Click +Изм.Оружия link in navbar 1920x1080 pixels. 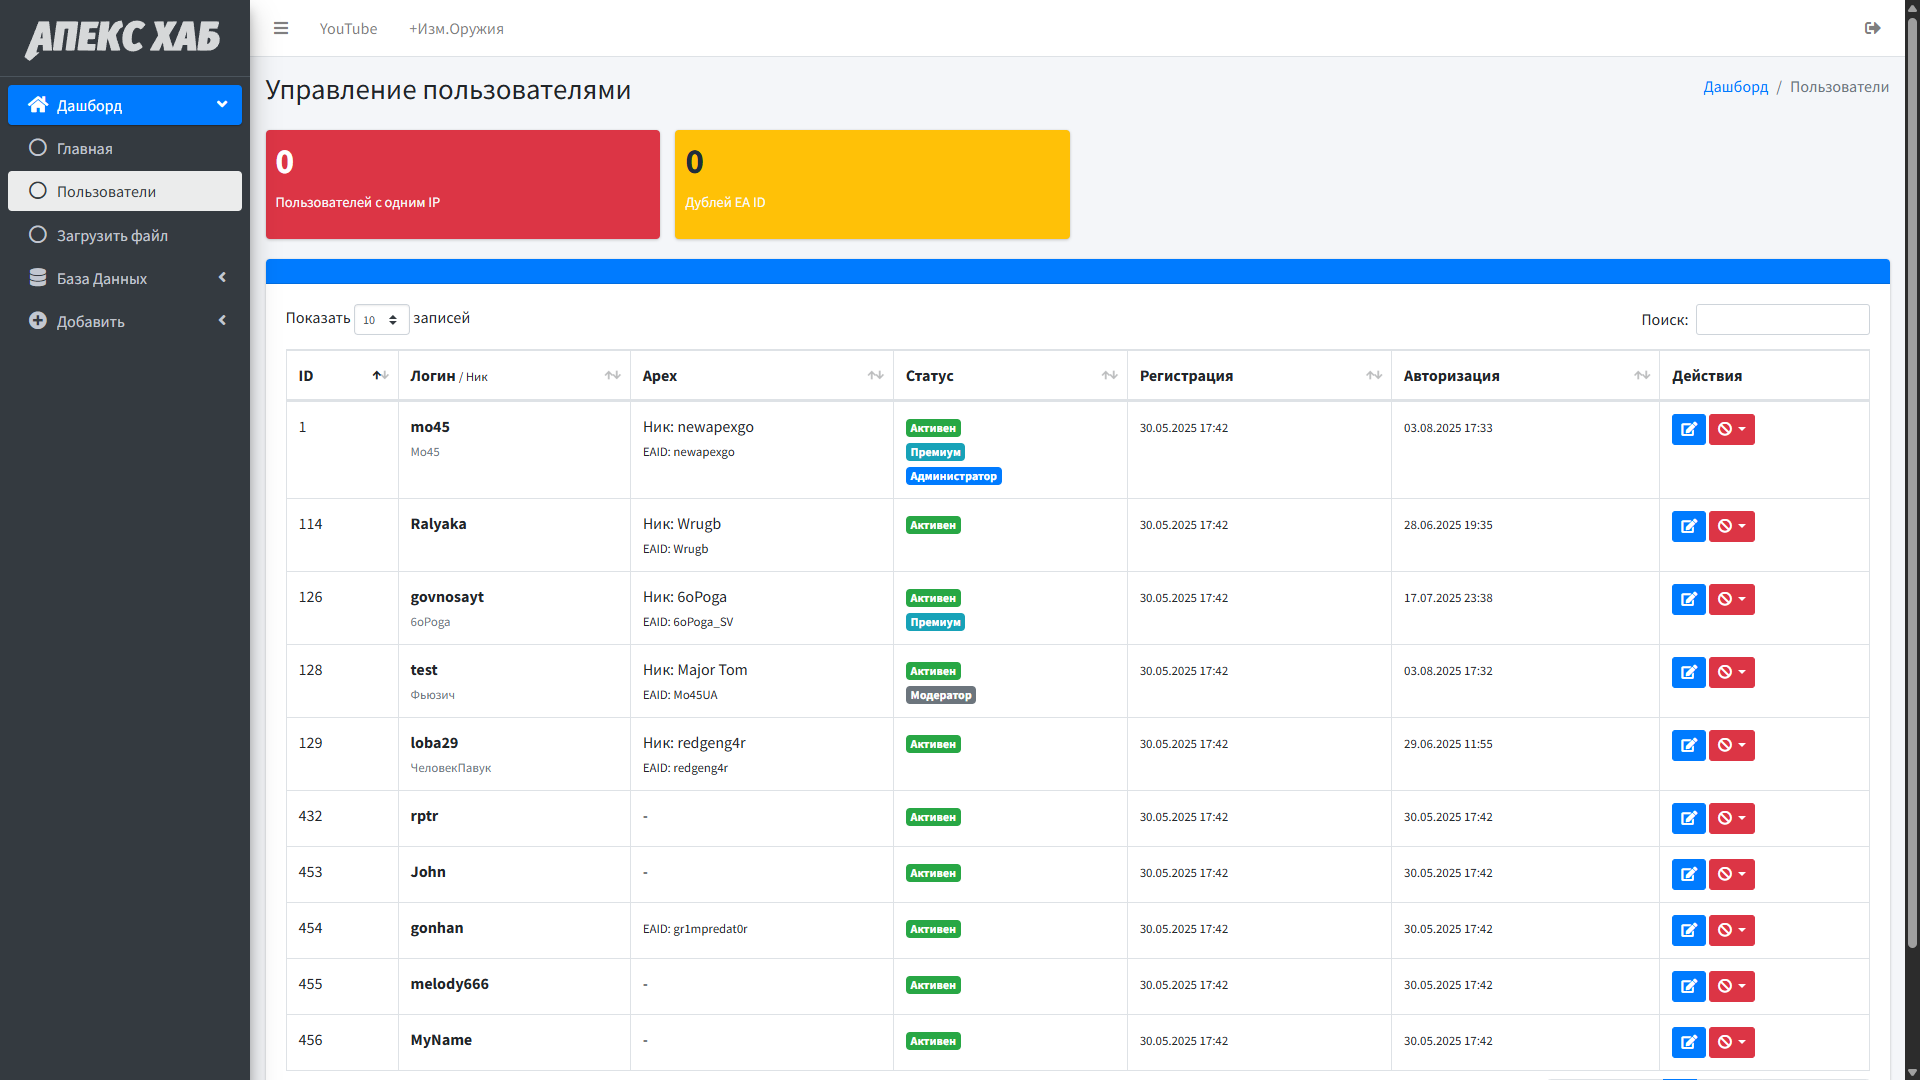[x=456, y=29]
